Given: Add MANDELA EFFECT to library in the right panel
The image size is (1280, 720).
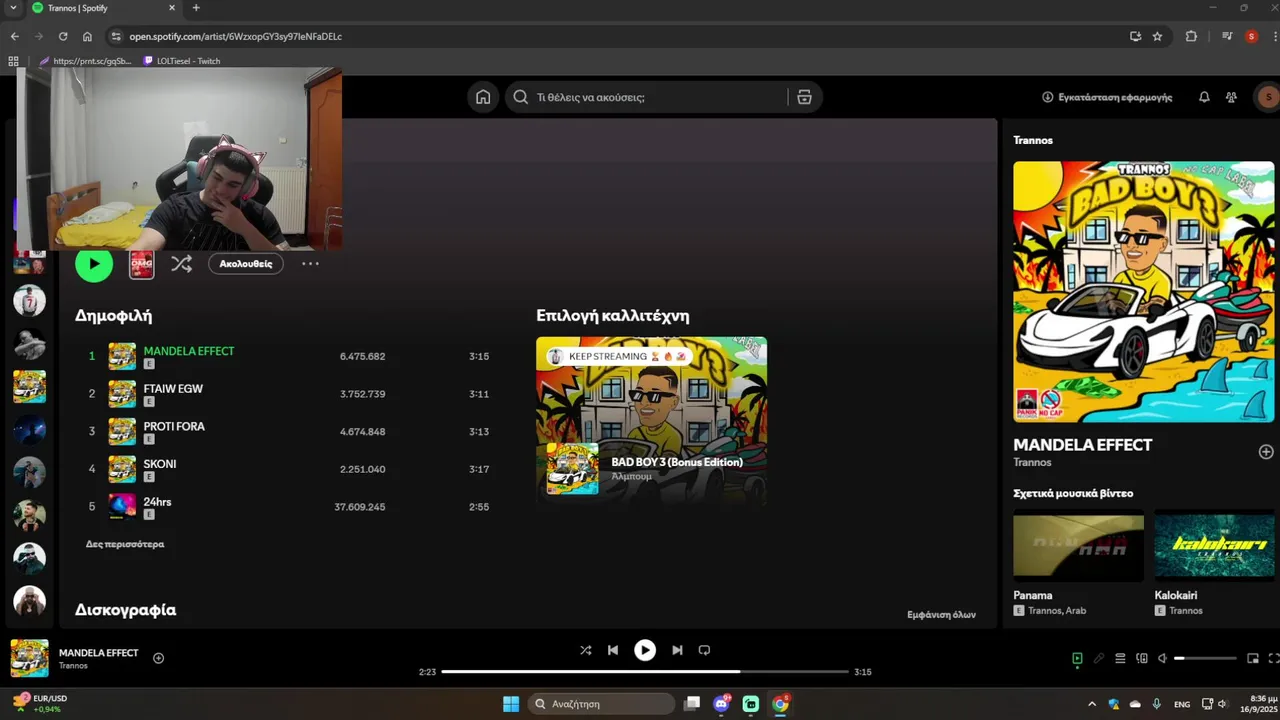Looking at the screenshot, I should pyautogui.click(x=1266, y=452).
